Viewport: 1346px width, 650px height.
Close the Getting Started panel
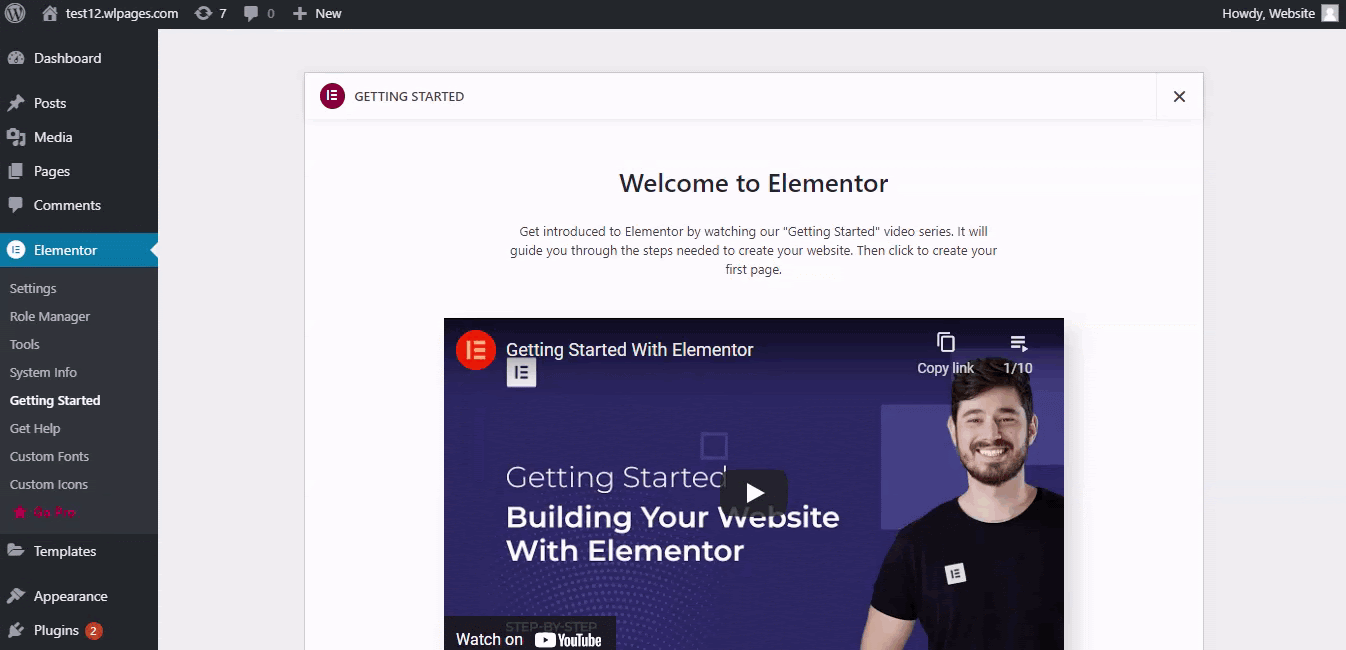[1179, 96]
